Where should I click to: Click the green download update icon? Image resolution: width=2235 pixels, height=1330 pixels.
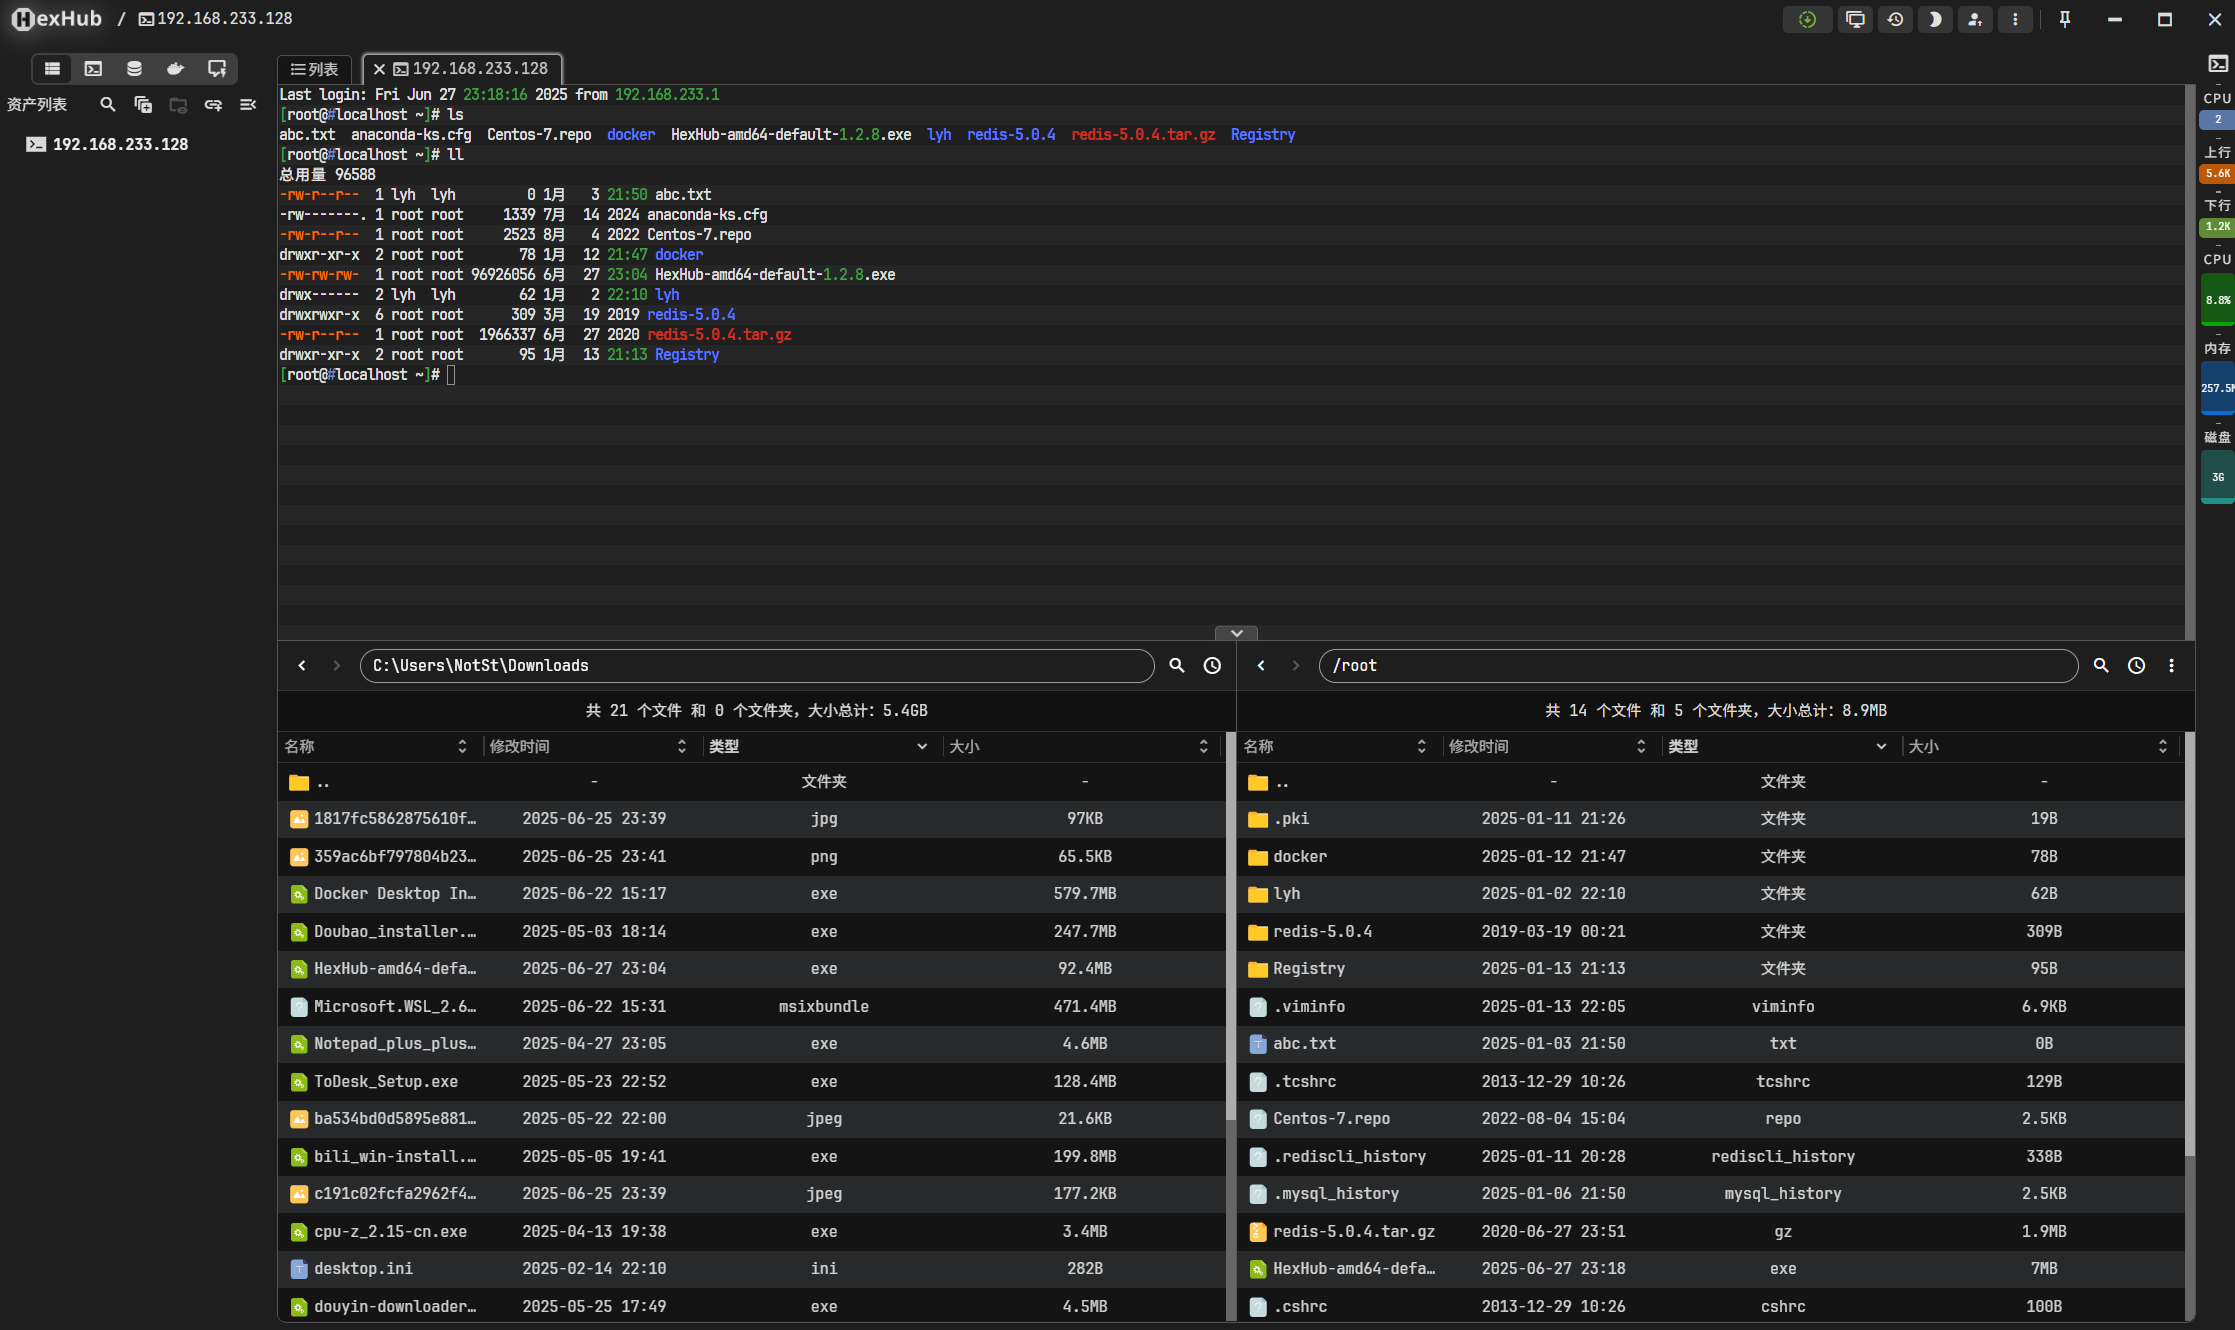pyautogui.click(x=1807, y=19)
